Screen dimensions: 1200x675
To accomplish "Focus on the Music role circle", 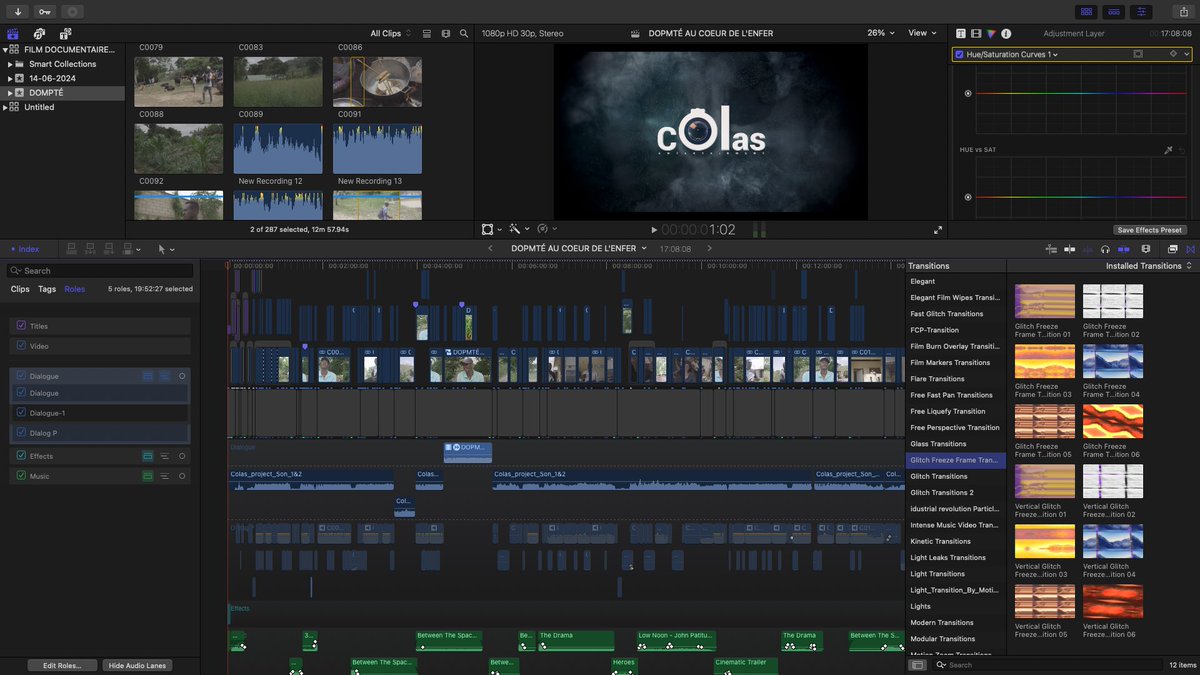I will (182, 476).
